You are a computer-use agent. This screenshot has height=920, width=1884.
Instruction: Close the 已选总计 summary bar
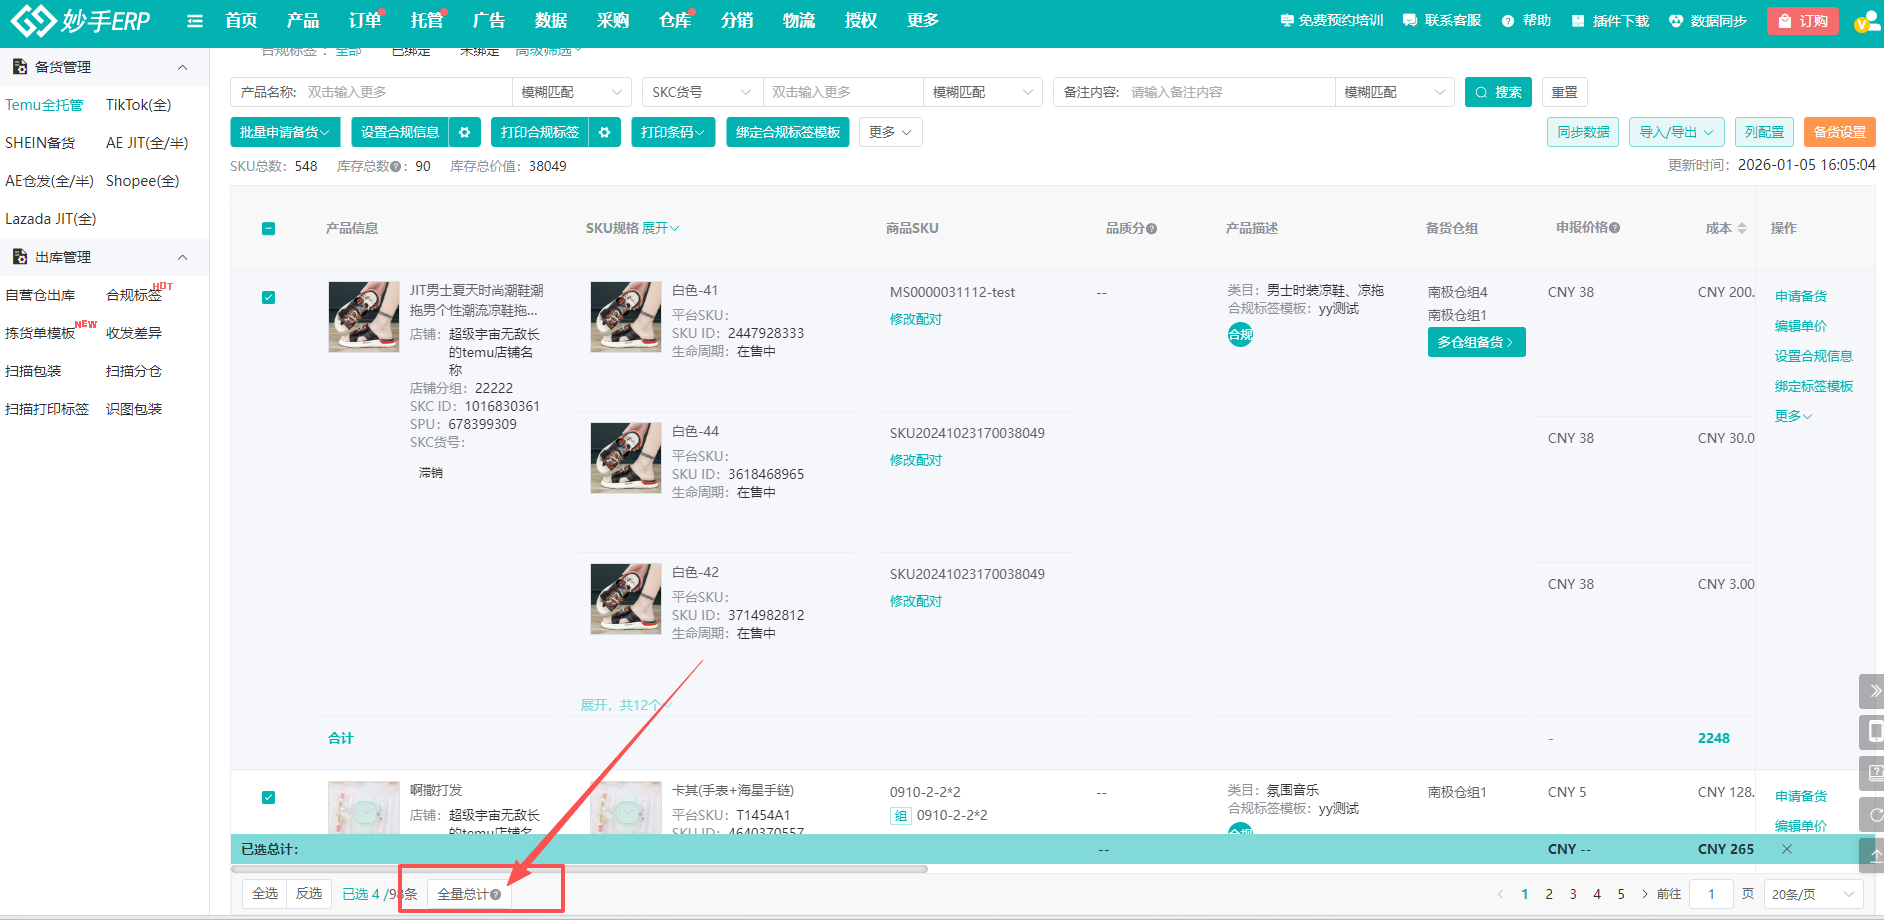[x=1787, y=849]
